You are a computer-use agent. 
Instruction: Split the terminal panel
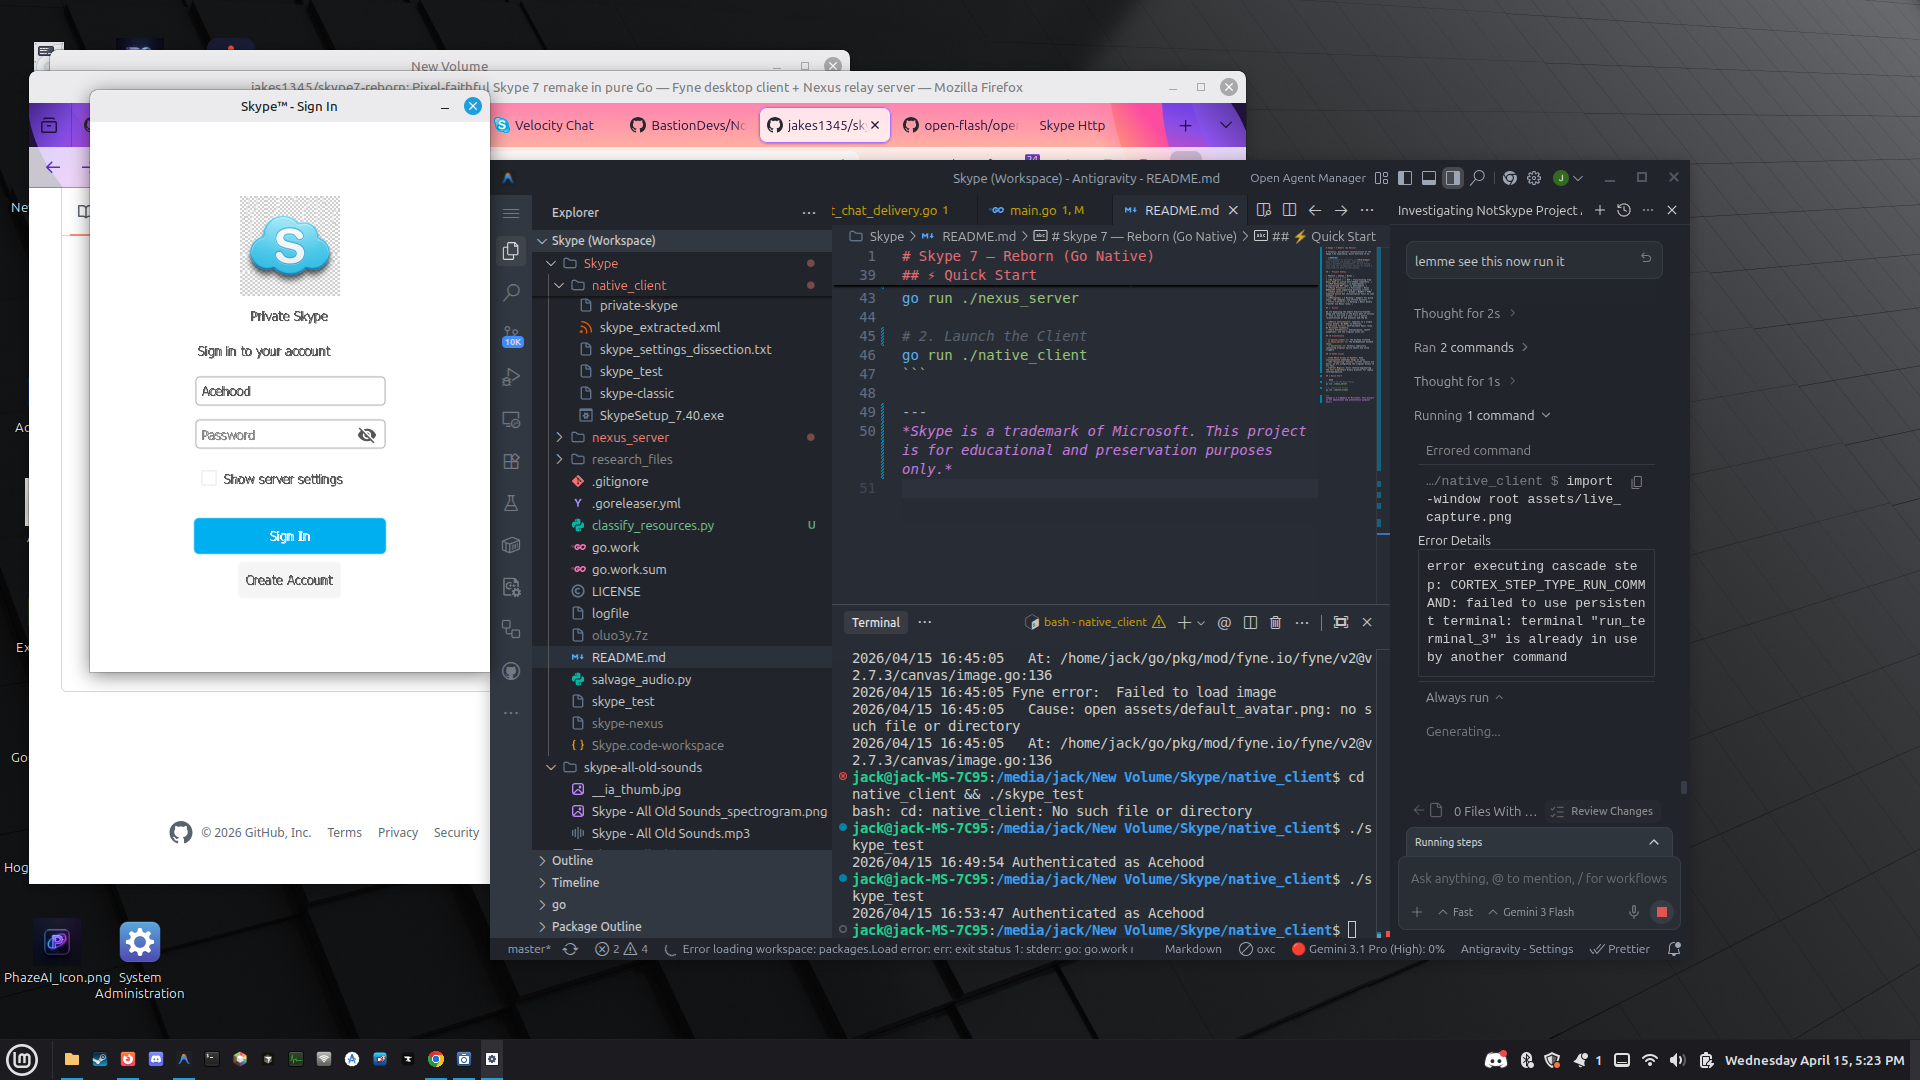[x=1250, y=622]
